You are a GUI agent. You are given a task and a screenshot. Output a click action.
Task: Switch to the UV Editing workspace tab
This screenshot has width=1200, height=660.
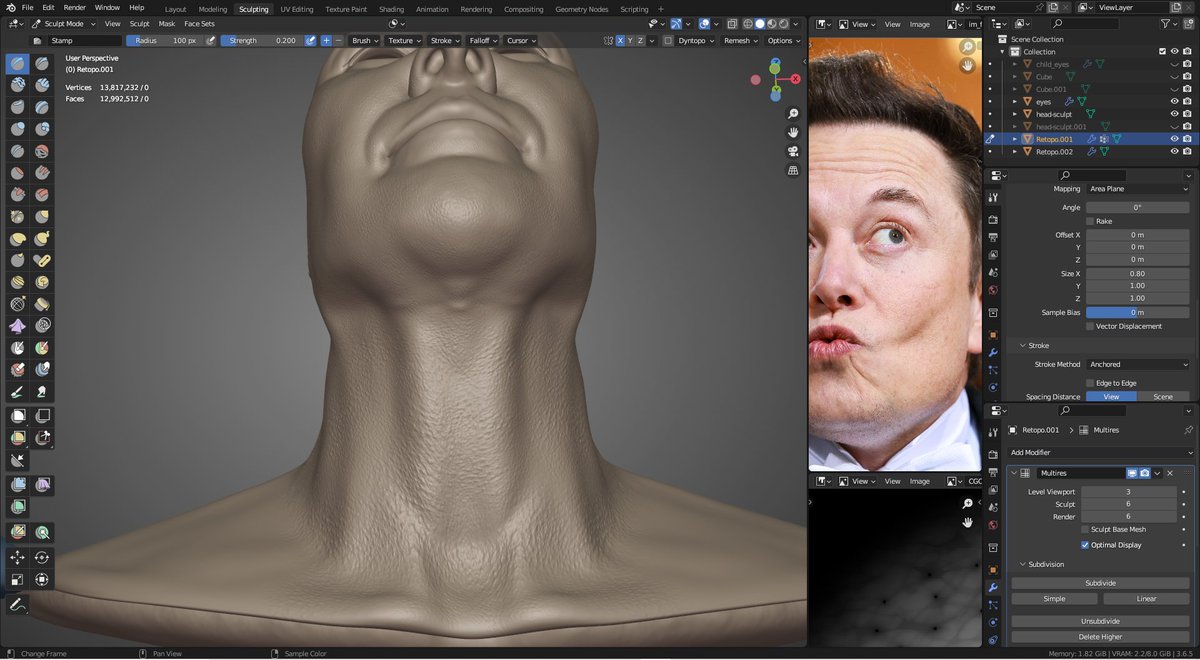(297, 9)
